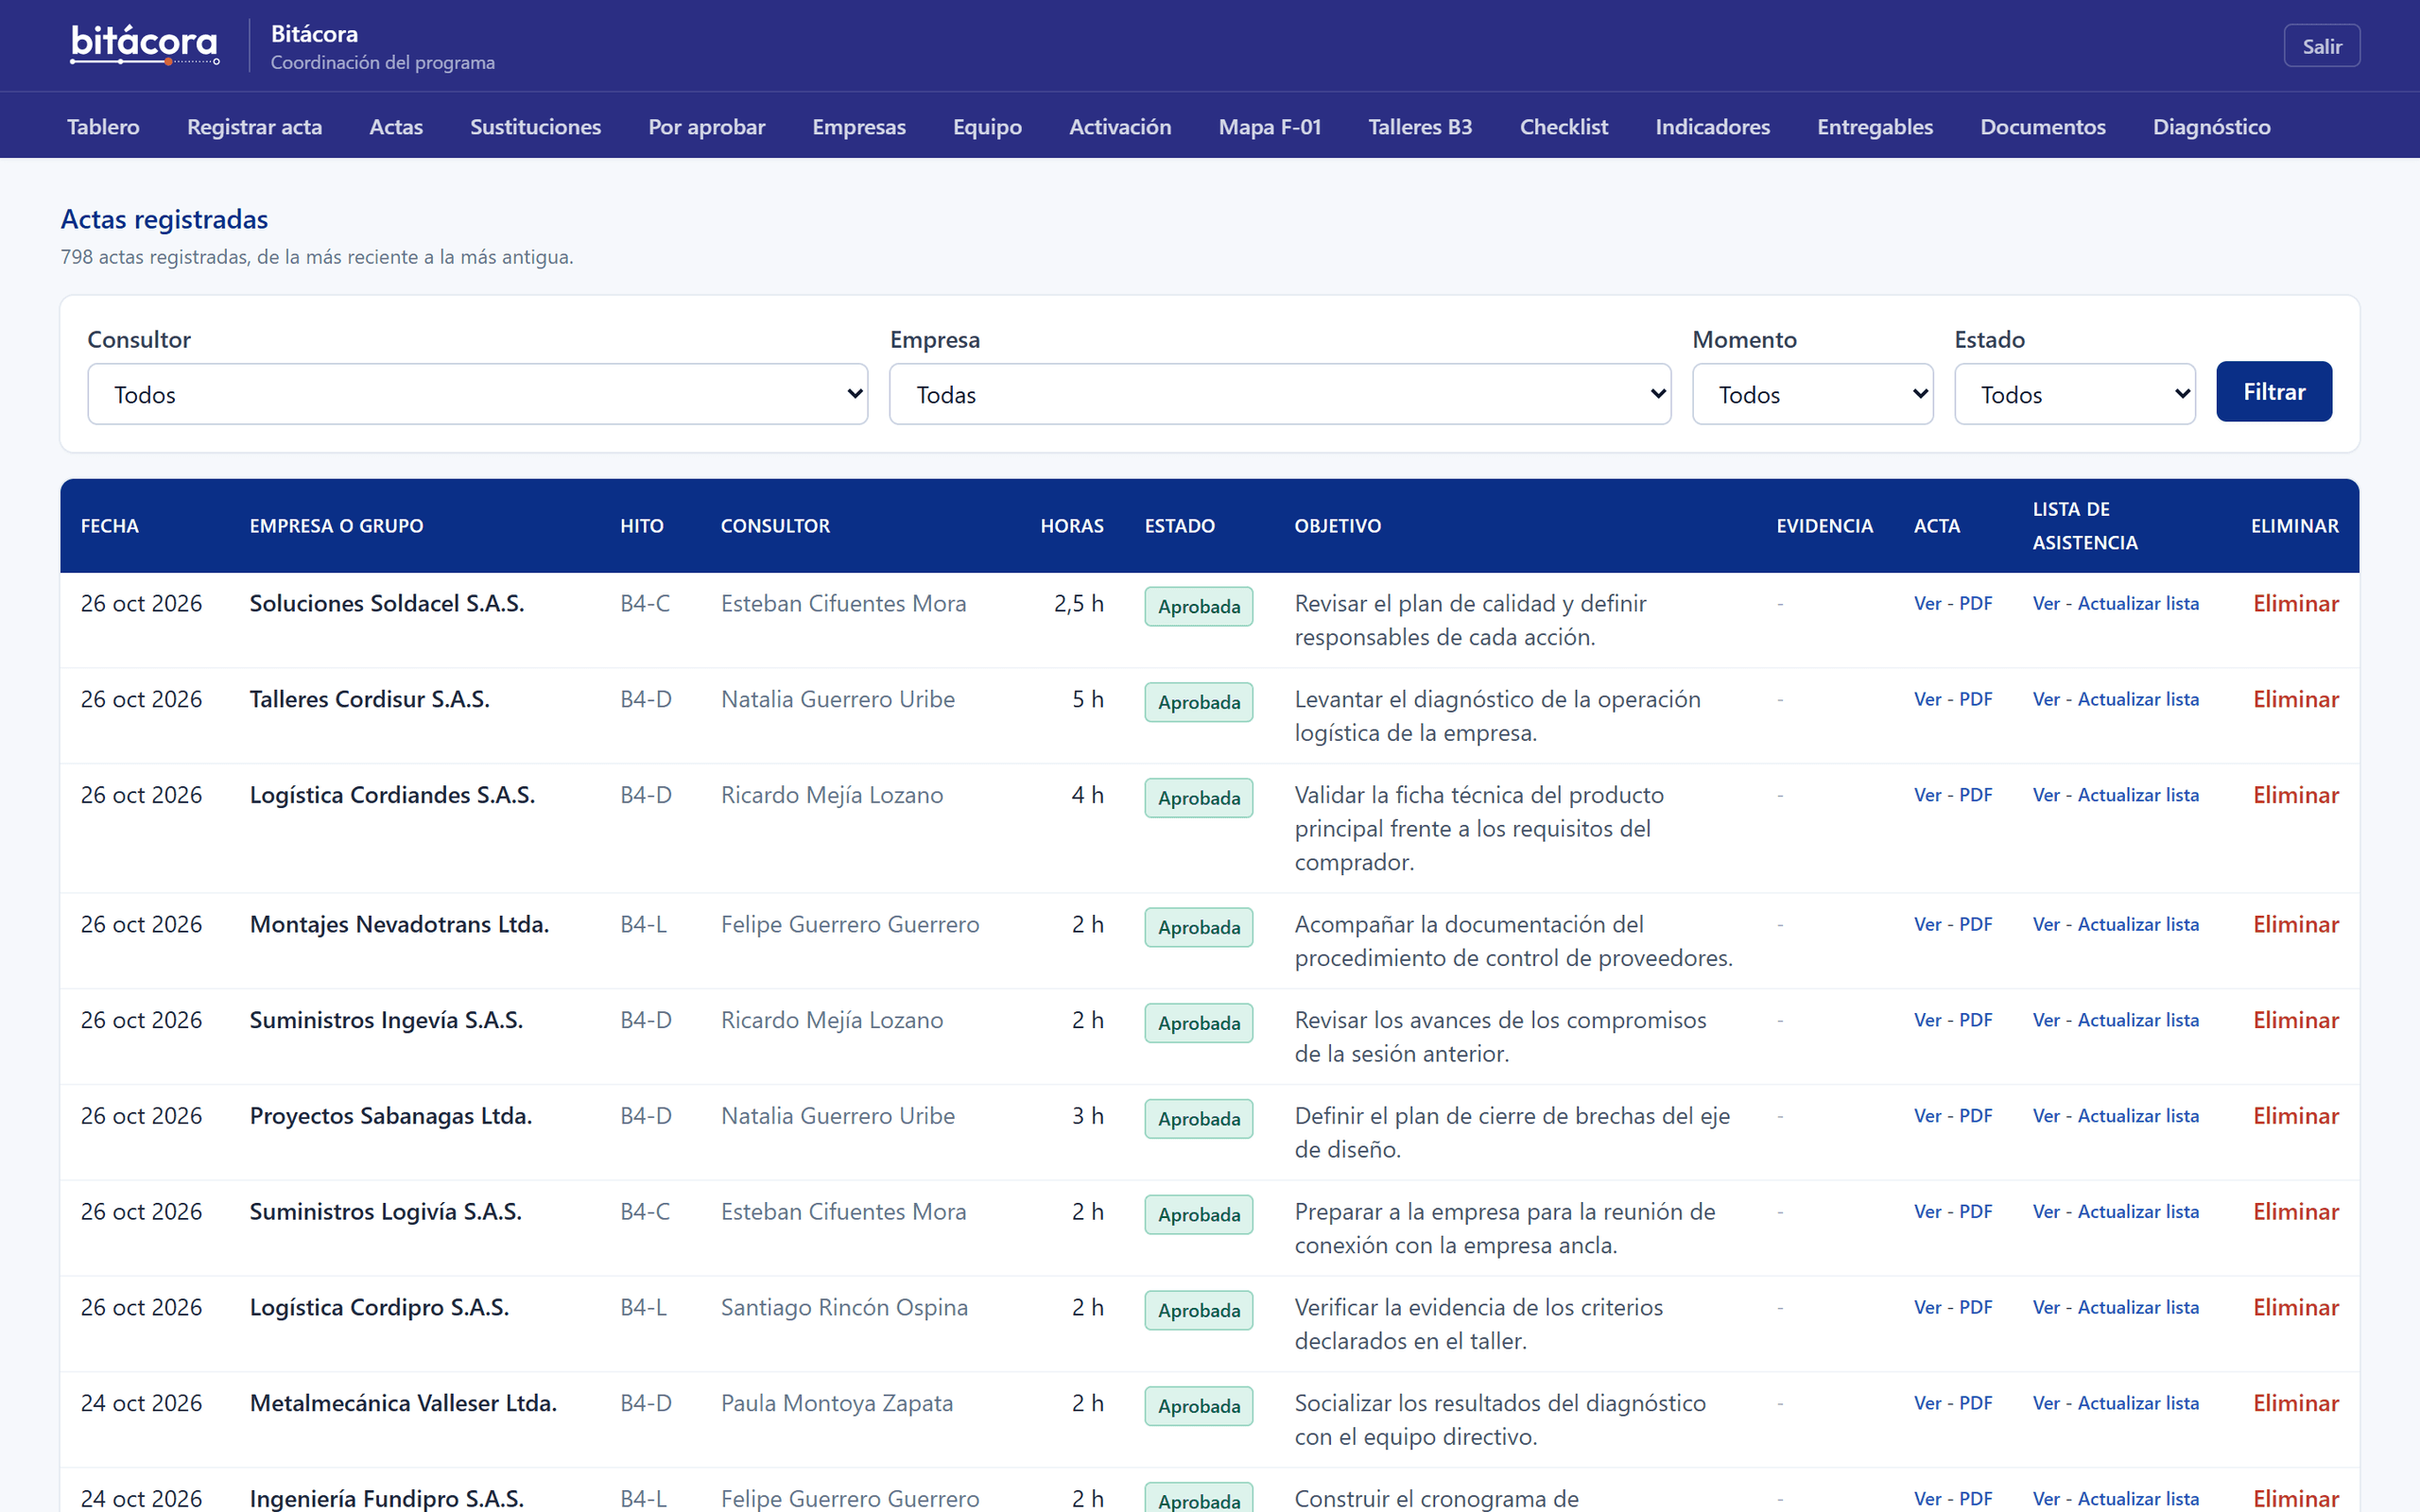Delete the Soluciones Soldacel S.A.S. acta
Viewport: 2420px width, 1512px height.
2295,604
